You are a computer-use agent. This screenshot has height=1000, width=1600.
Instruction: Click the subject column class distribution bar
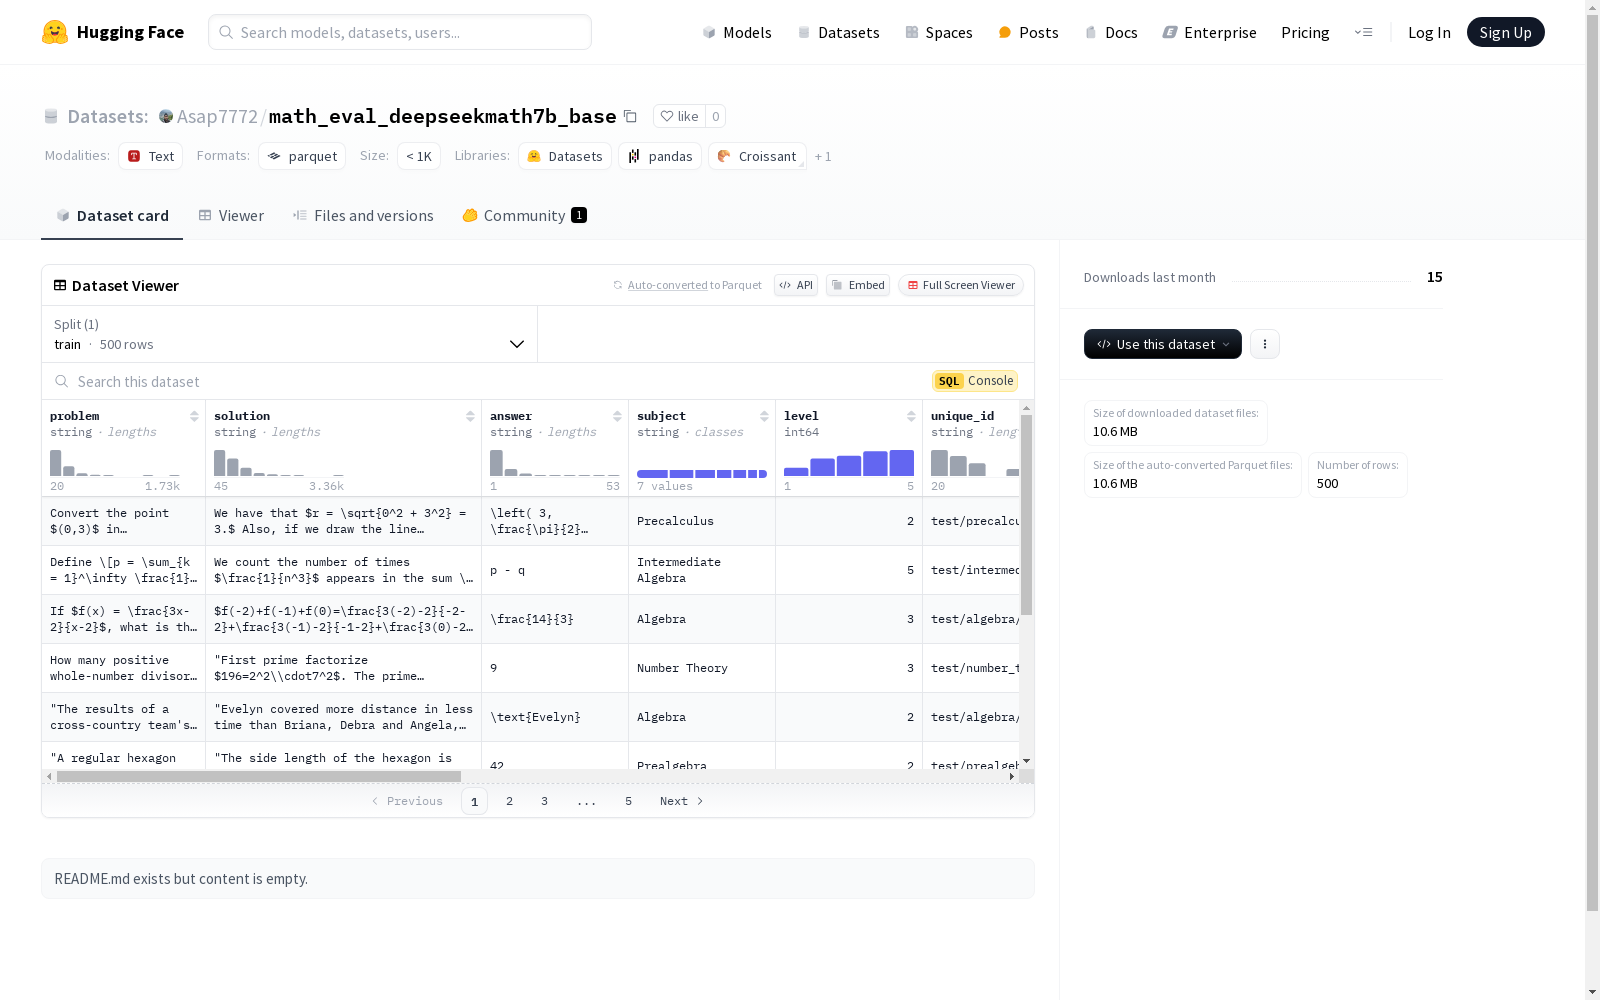point(702,473)
